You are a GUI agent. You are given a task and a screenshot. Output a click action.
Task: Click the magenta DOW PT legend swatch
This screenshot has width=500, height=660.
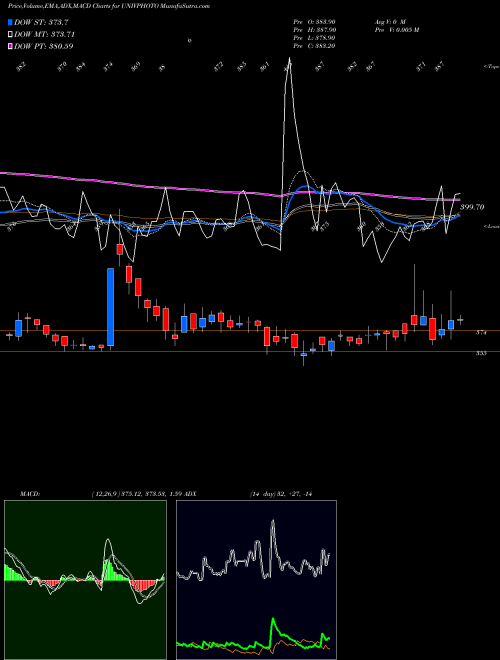[x=10, y=46]
